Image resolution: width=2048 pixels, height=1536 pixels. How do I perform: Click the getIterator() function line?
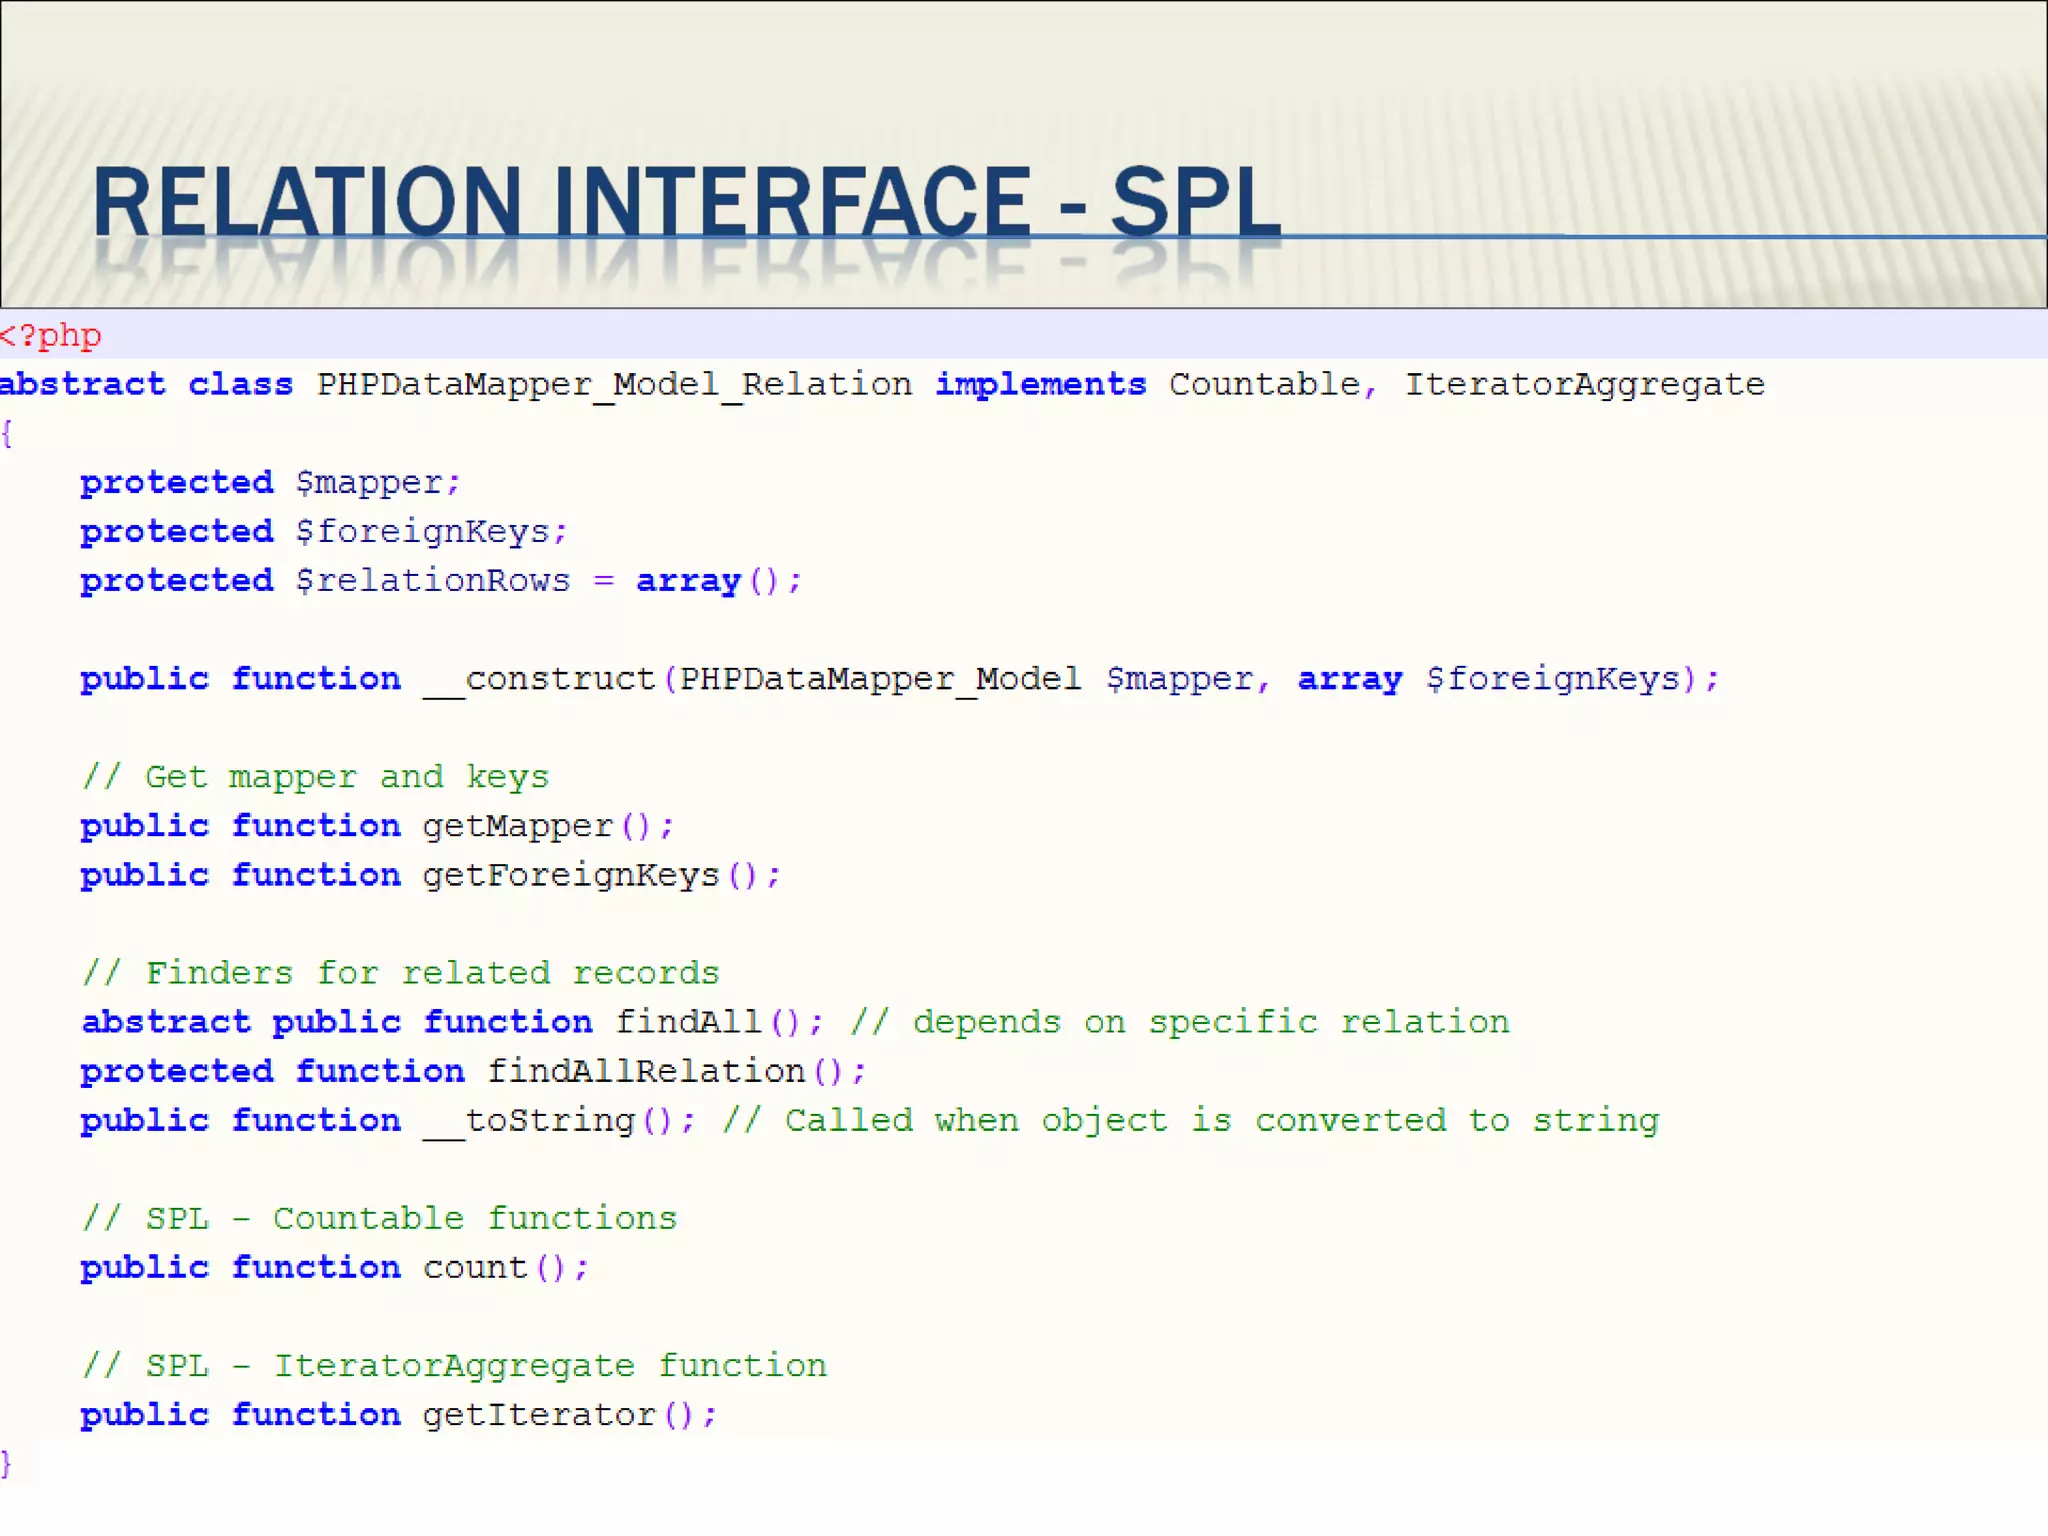[398, 1415]
